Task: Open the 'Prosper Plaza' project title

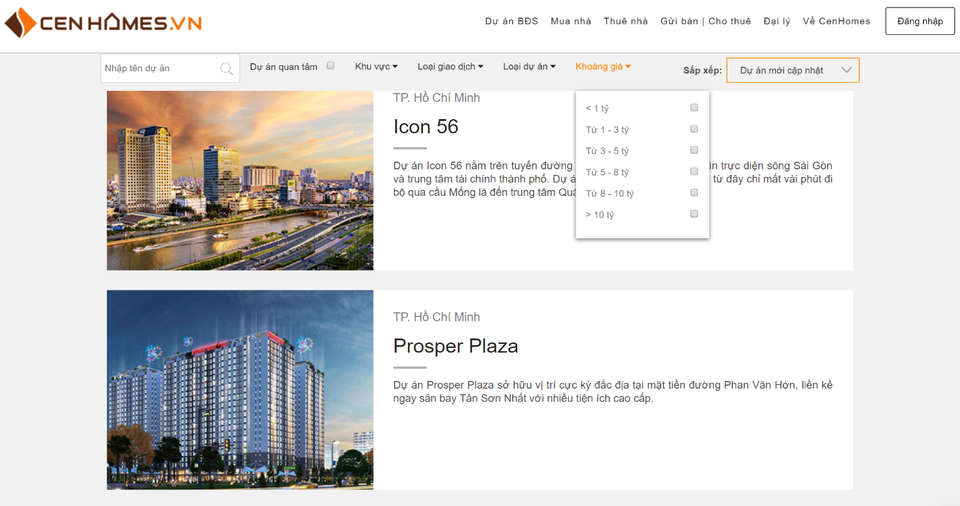Action: coord(456,346)
